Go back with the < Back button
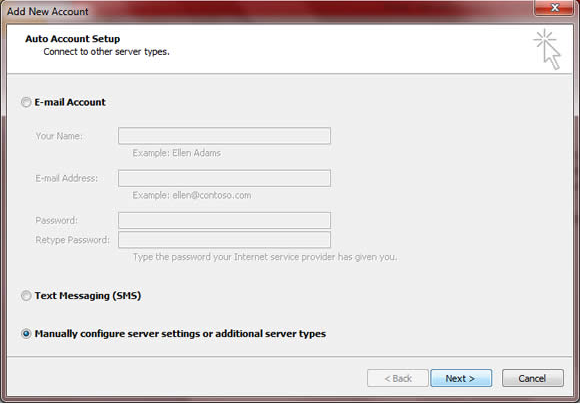Image resolution: width=580 pixels, height=404 pixels. click(x=398, y=378)
